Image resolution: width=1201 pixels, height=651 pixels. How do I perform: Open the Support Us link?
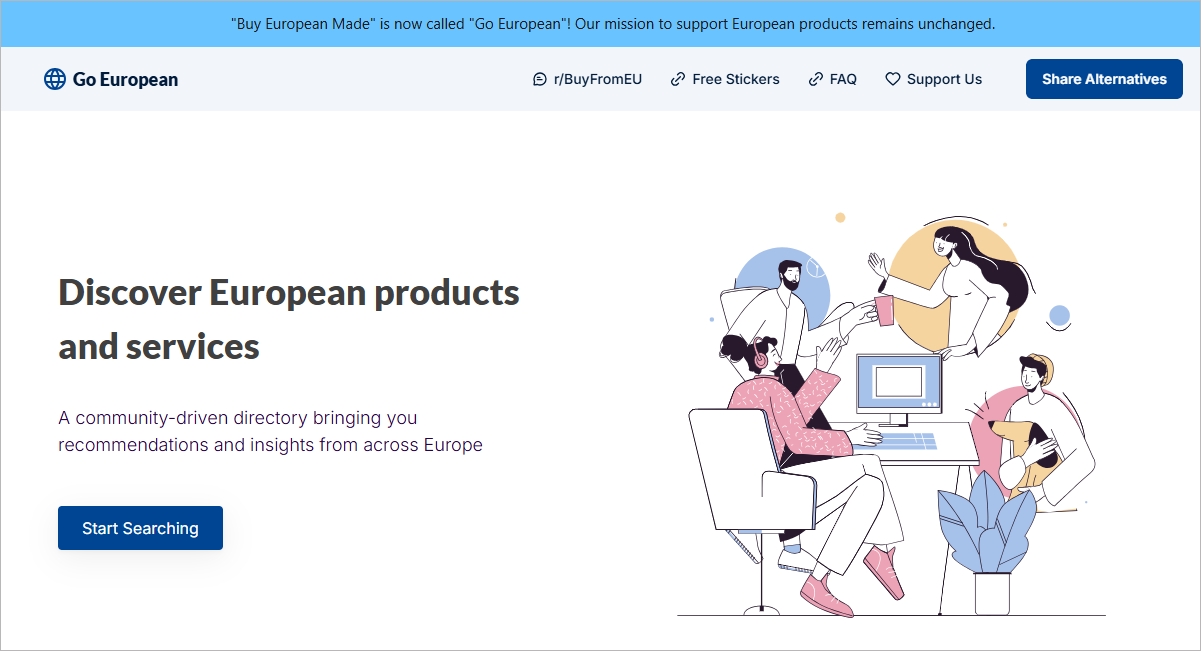(x=934, y=79)
